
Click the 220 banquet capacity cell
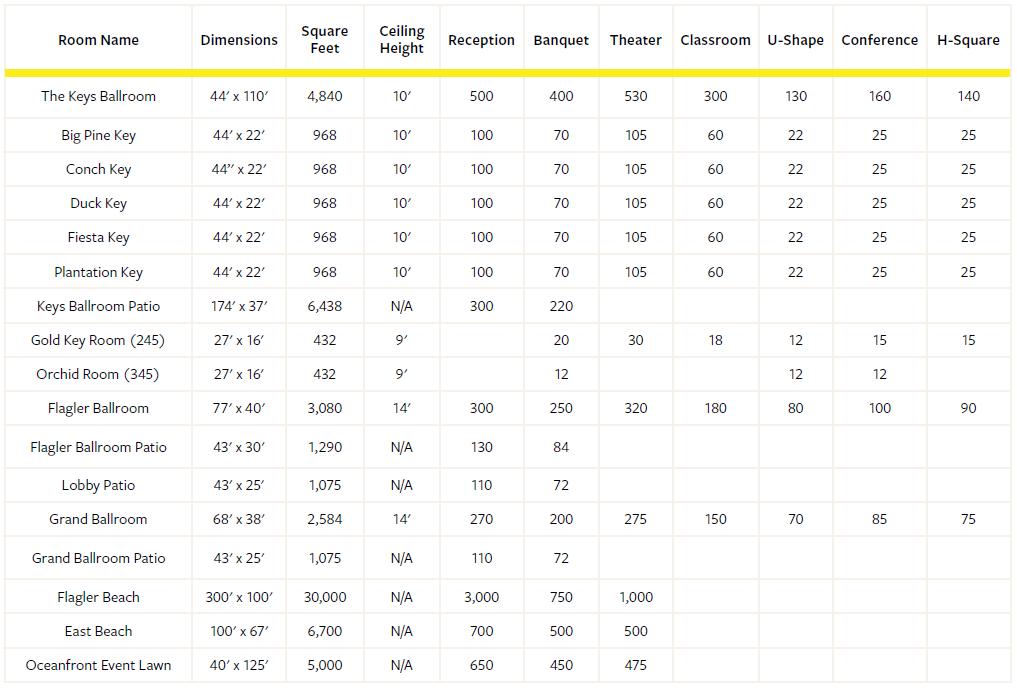click(x=561, y=306)
